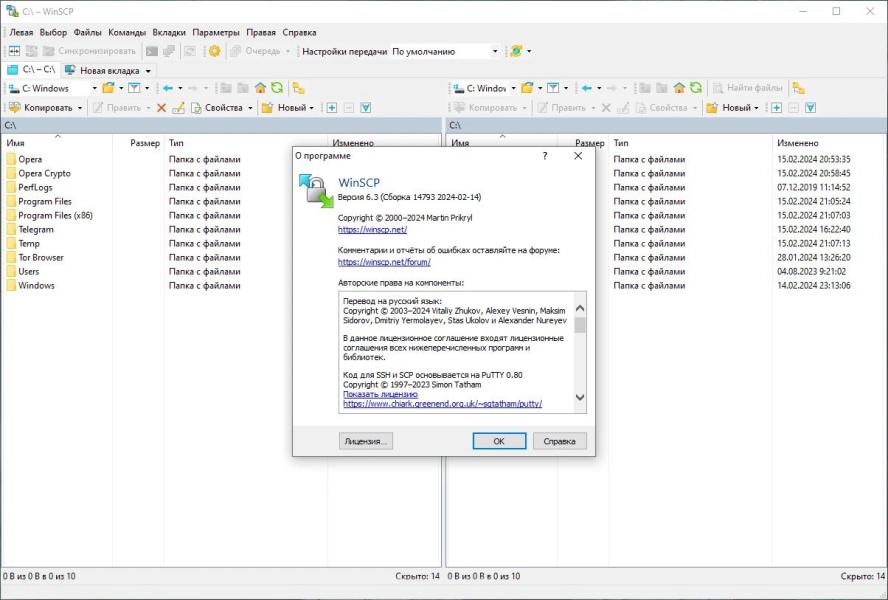Expand the Копировать dropdown arrow in left panel
This screenshot has height=600, width=888.
pos(80,108)
